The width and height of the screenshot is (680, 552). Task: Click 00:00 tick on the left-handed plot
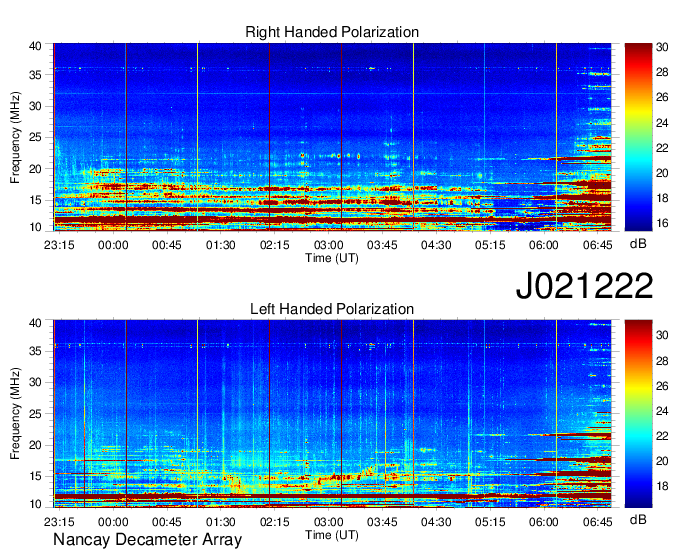[x=113, y=522]
